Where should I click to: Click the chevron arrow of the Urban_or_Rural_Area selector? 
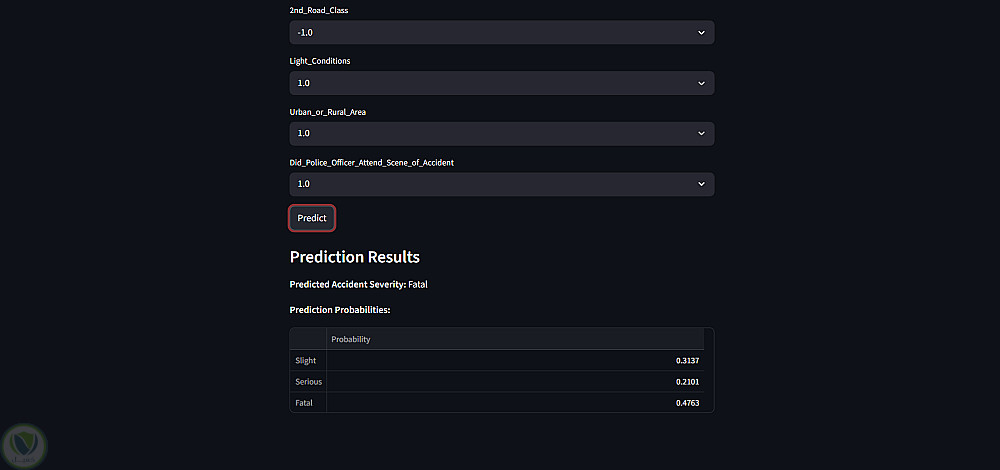701,133
